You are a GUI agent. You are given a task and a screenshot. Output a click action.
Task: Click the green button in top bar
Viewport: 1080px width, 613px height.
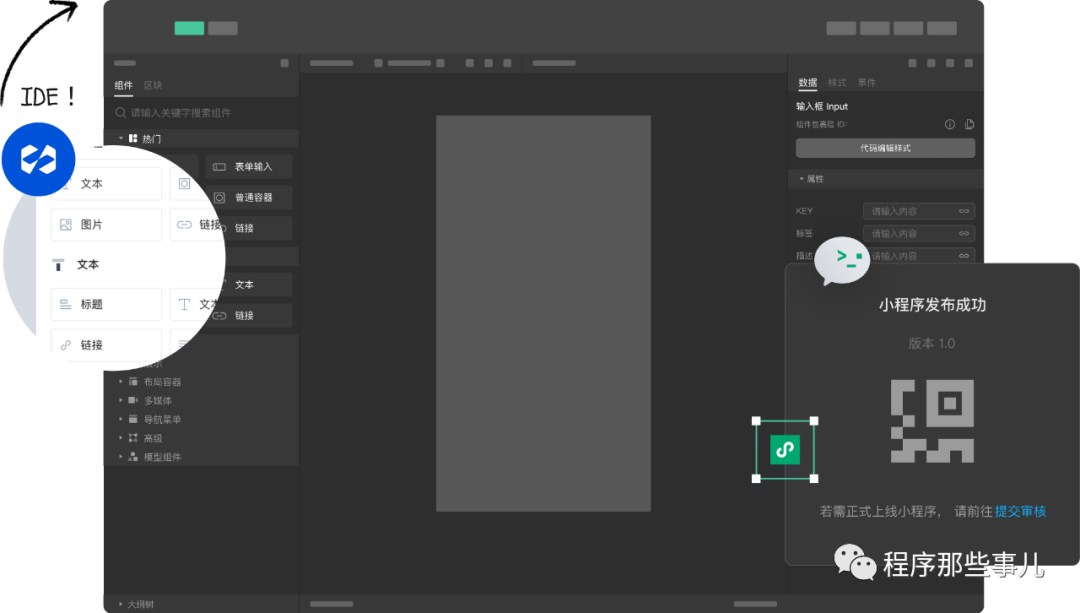pos(189,28)
